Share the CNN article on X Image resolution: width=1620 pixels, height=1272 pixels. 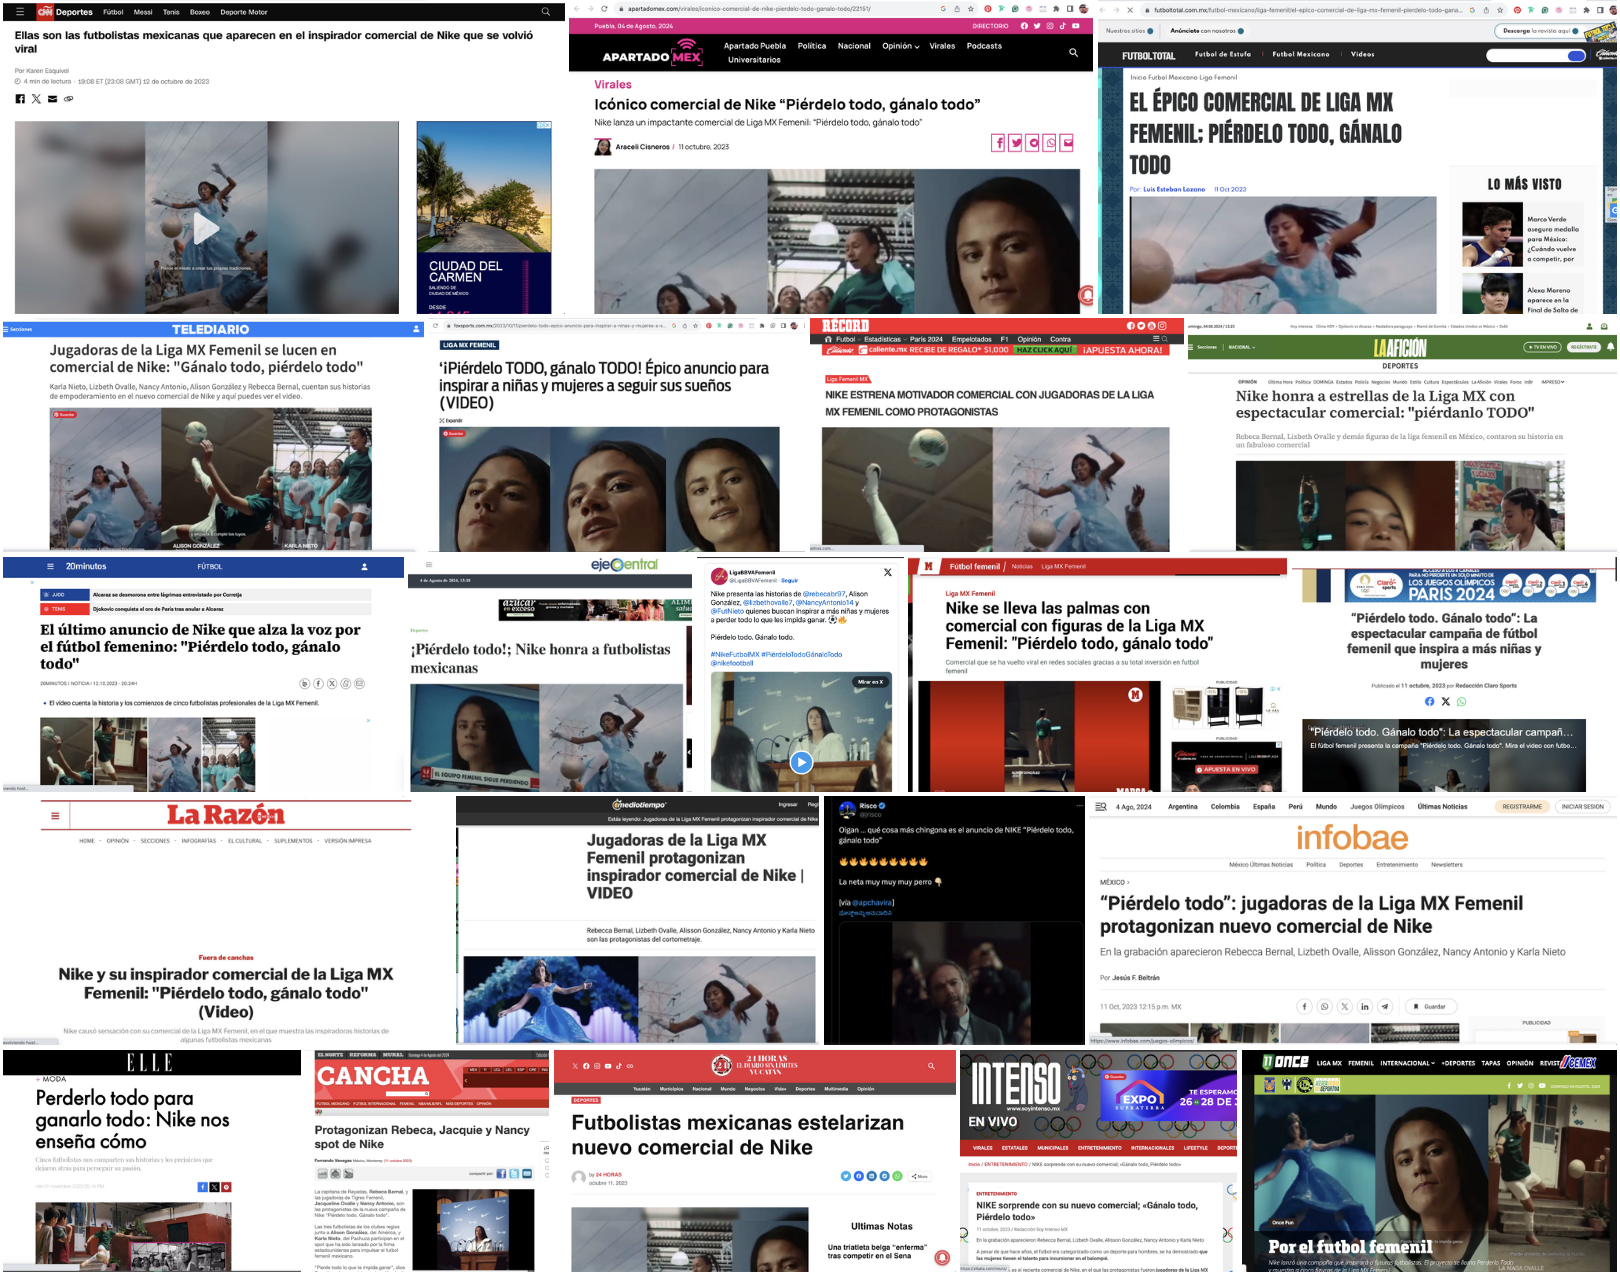(36, 99)
